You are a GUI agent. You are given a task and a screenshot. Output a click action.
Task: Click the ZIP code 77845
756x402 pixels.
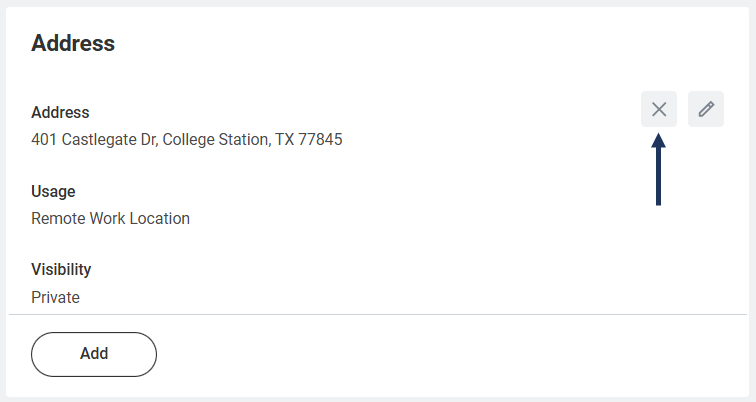click(321, 140)
